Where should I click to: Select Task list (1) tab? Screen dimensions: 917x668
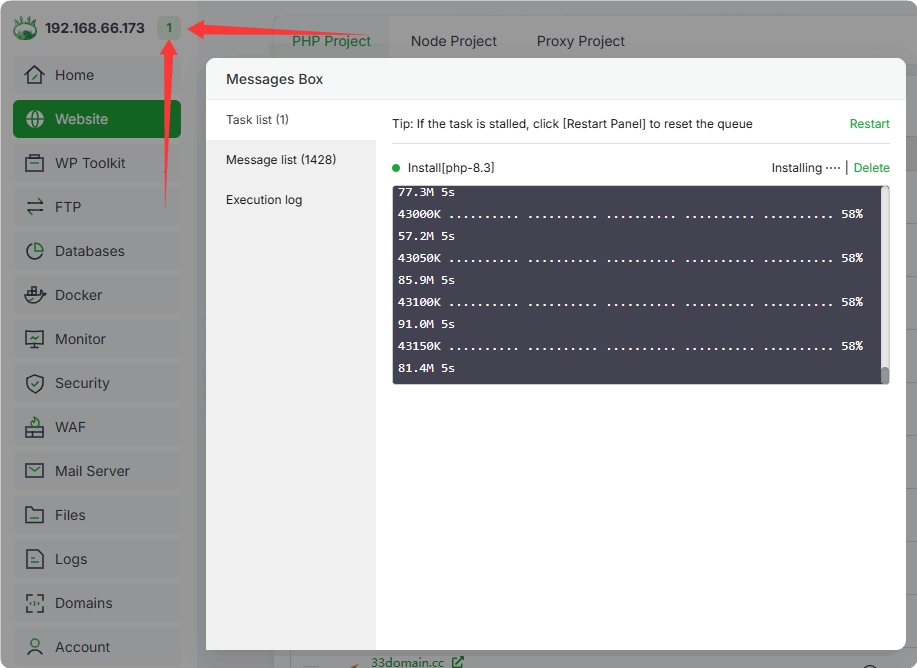[x=291, y=119]
